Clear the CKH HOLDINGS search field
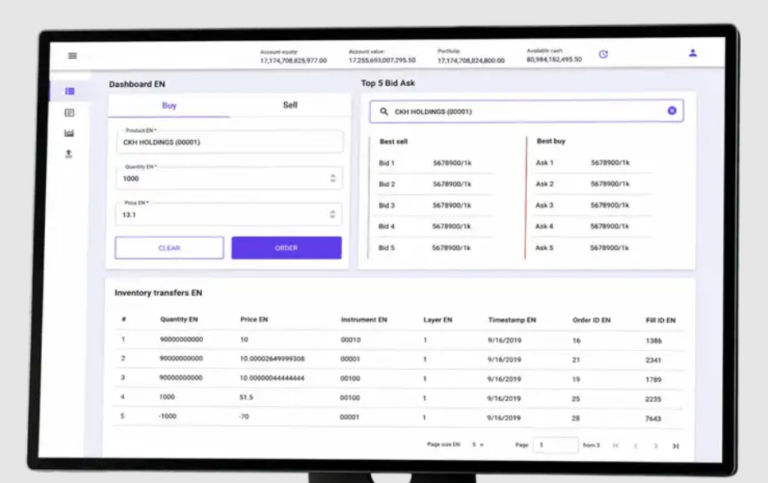 [x=672, y=111]
